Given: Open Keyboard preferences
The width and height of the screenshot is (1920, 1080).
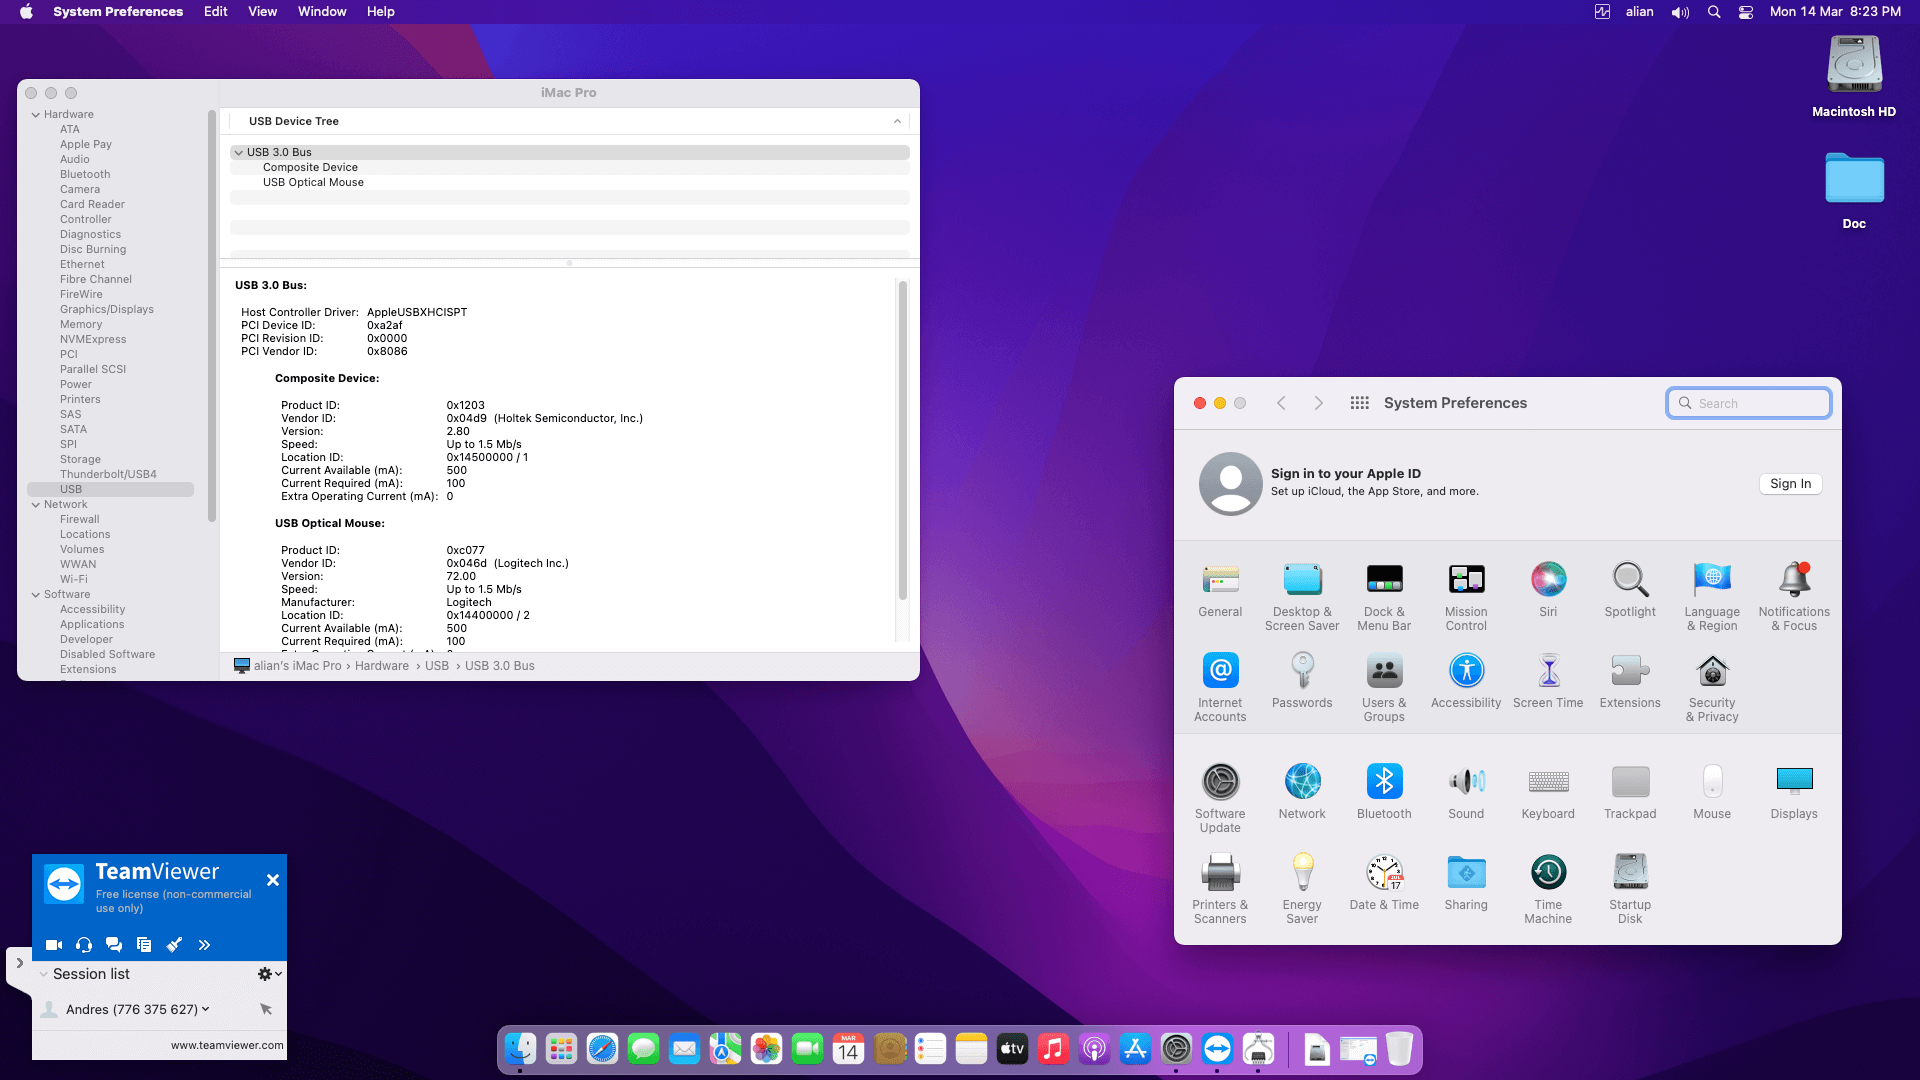Looking at the screenshot, I should [1548, 791].
